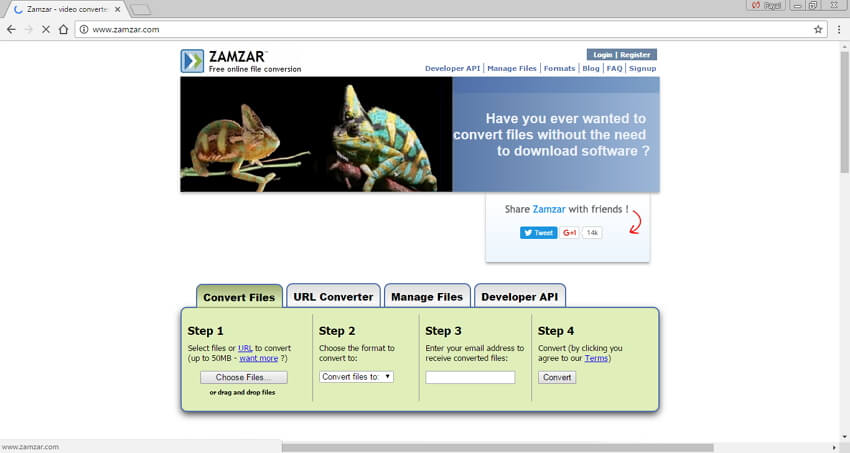Viewport: 850px width, 453px height.
Task: Open the Terms link in Step 4
Action: coord(596,358)
